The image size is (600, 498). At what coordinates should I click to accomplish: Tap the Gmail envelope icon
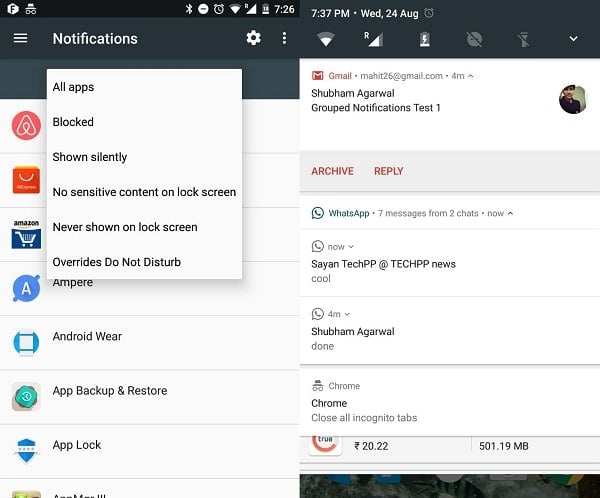(318, 76)
